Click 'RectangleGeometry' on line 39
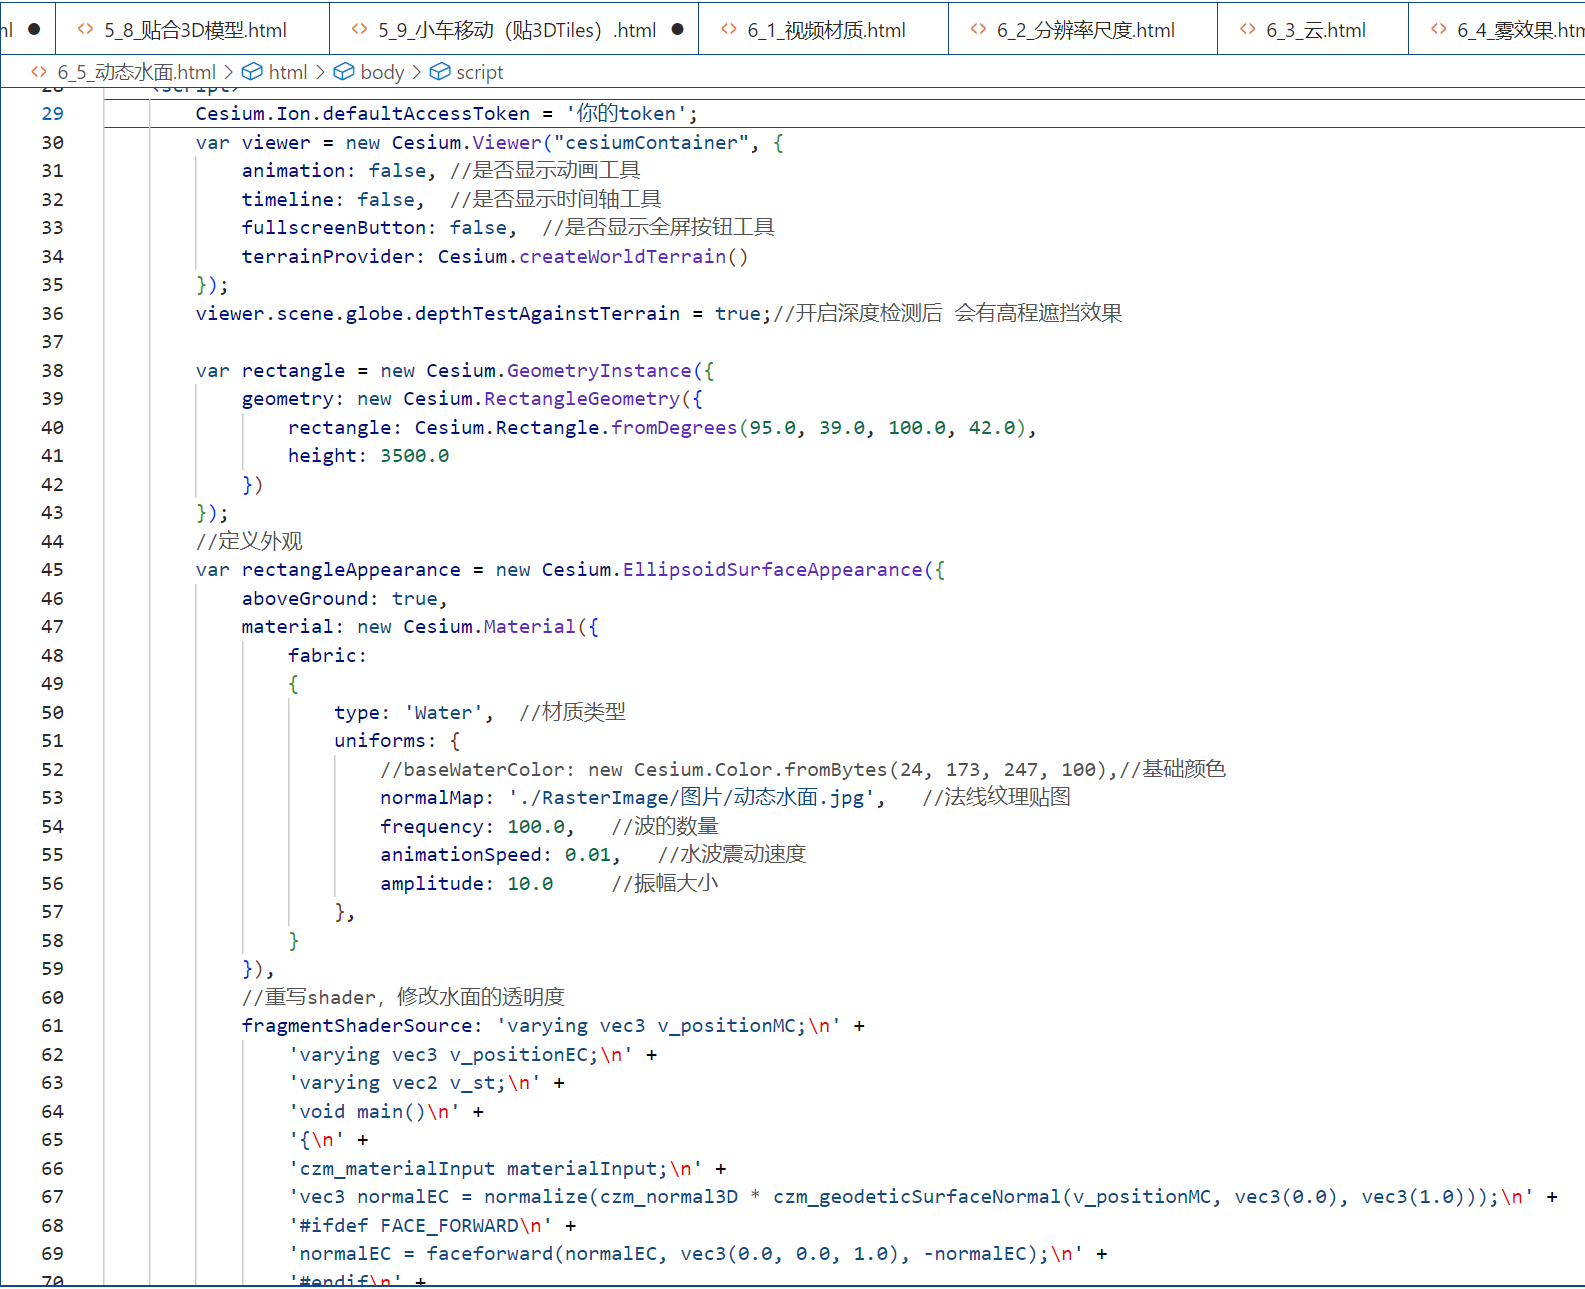The image size is (1585, 1289). click(x=582, y=399)
